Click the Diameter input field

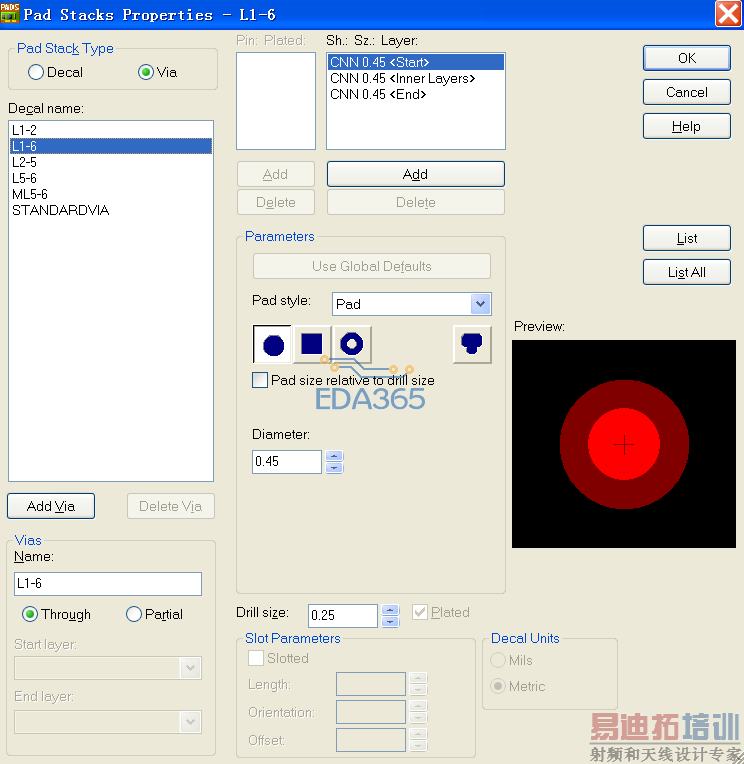(286, 461)
